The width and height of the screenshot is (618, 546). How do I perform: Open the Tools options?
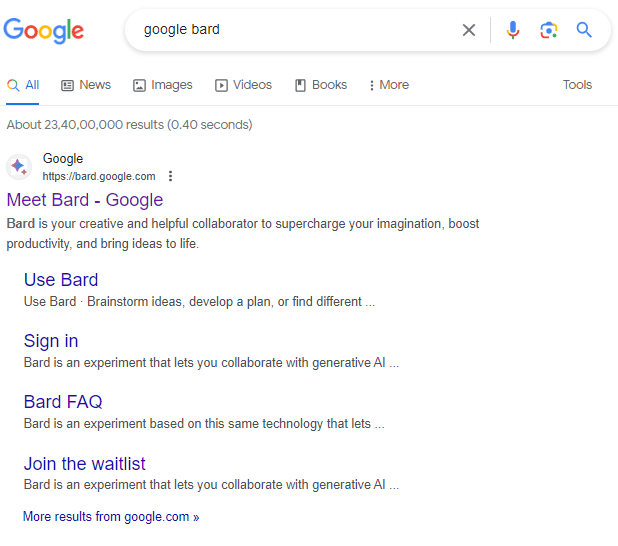click(x=577, y=85)
